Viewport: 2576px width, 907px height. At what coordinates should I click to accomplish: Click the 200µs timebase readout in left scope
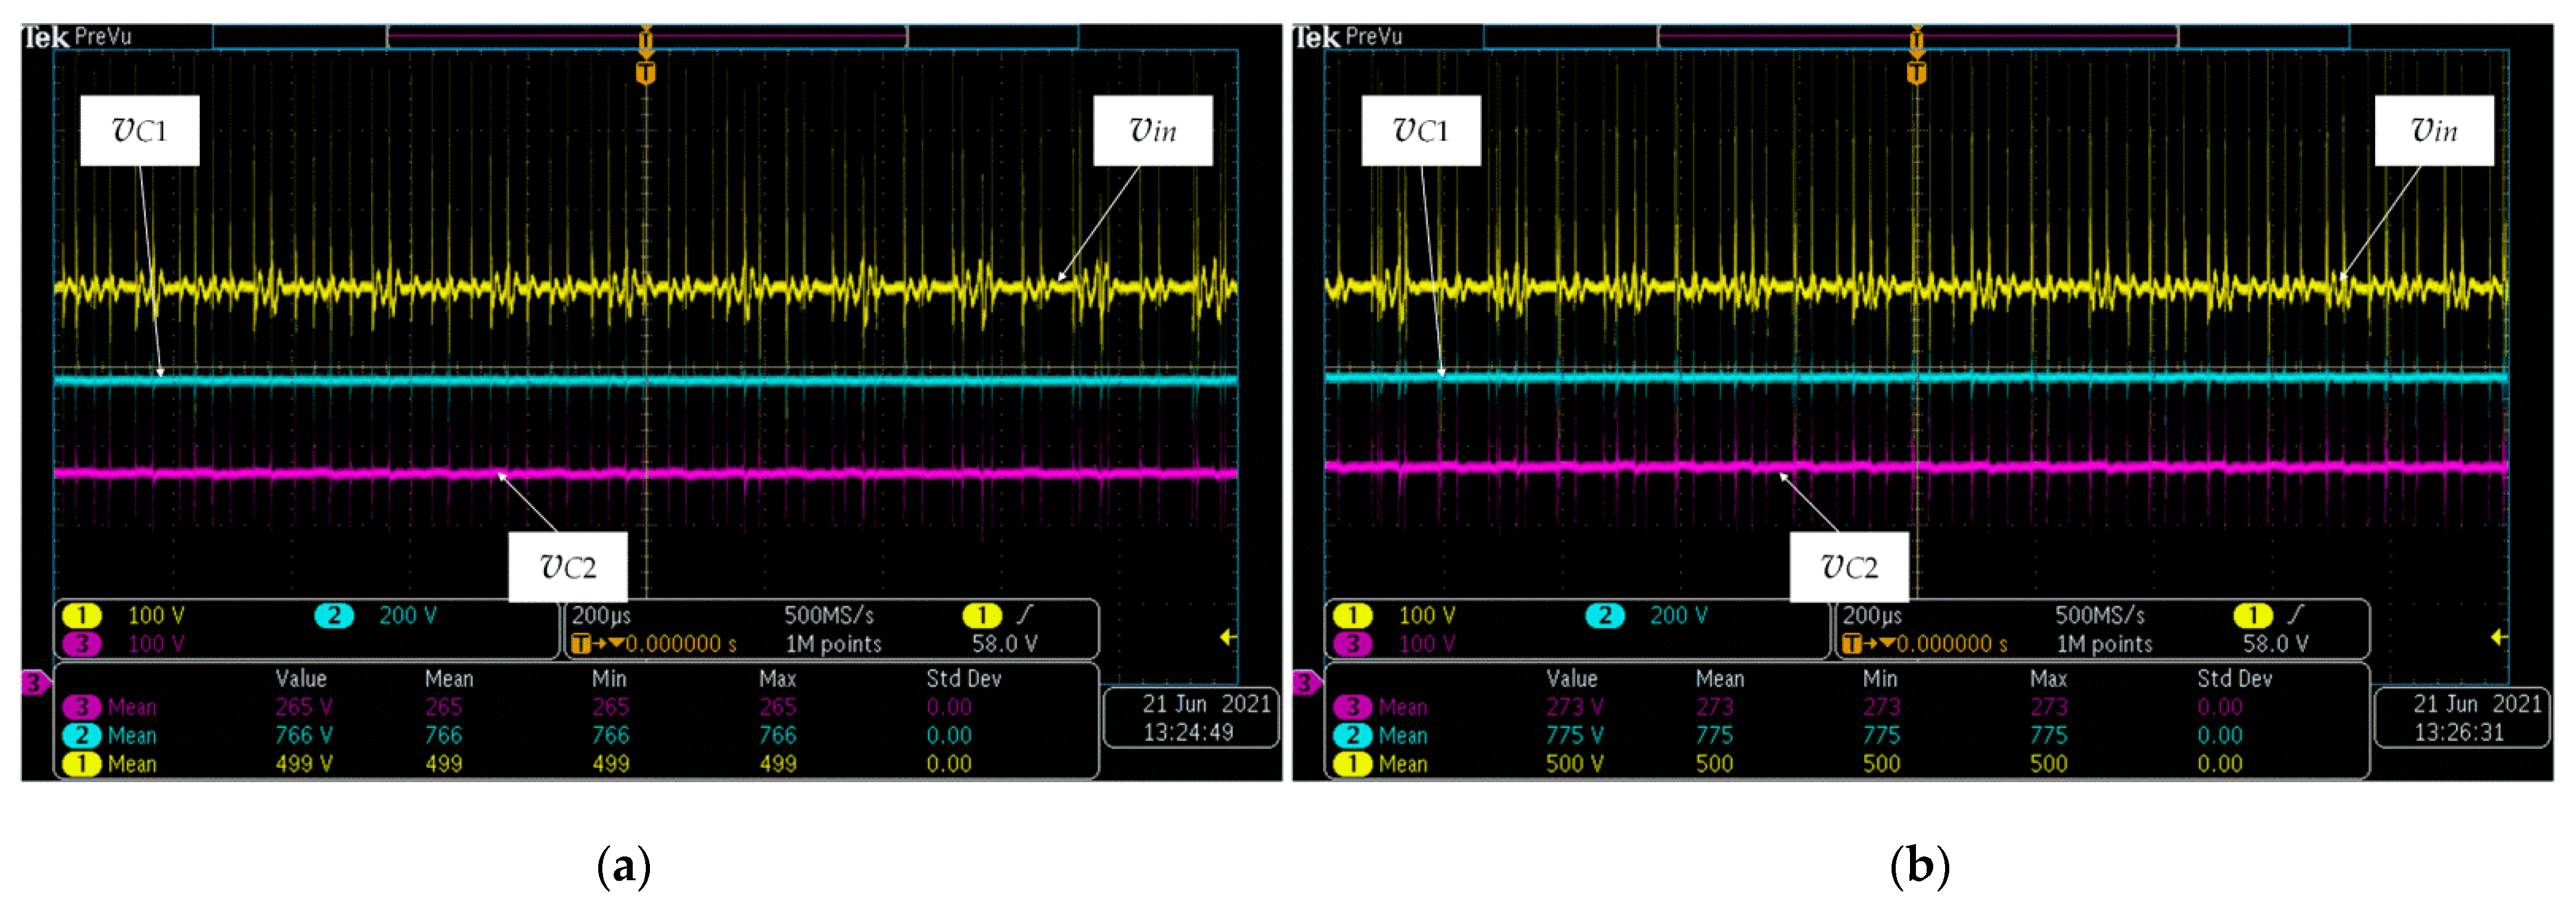click(601, 615)
